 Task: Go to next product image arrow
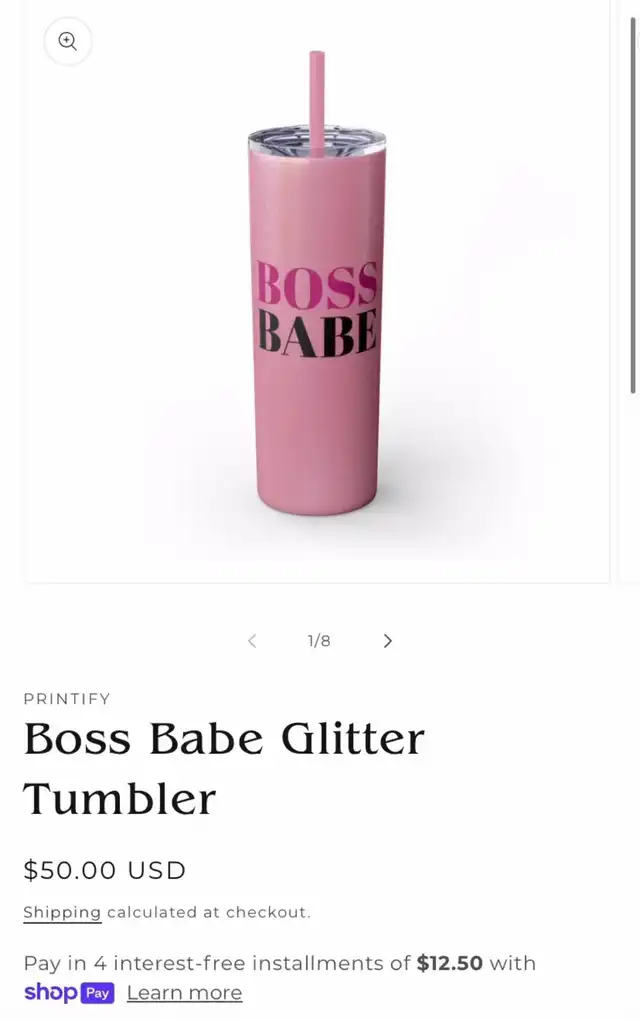pos(388,641)
